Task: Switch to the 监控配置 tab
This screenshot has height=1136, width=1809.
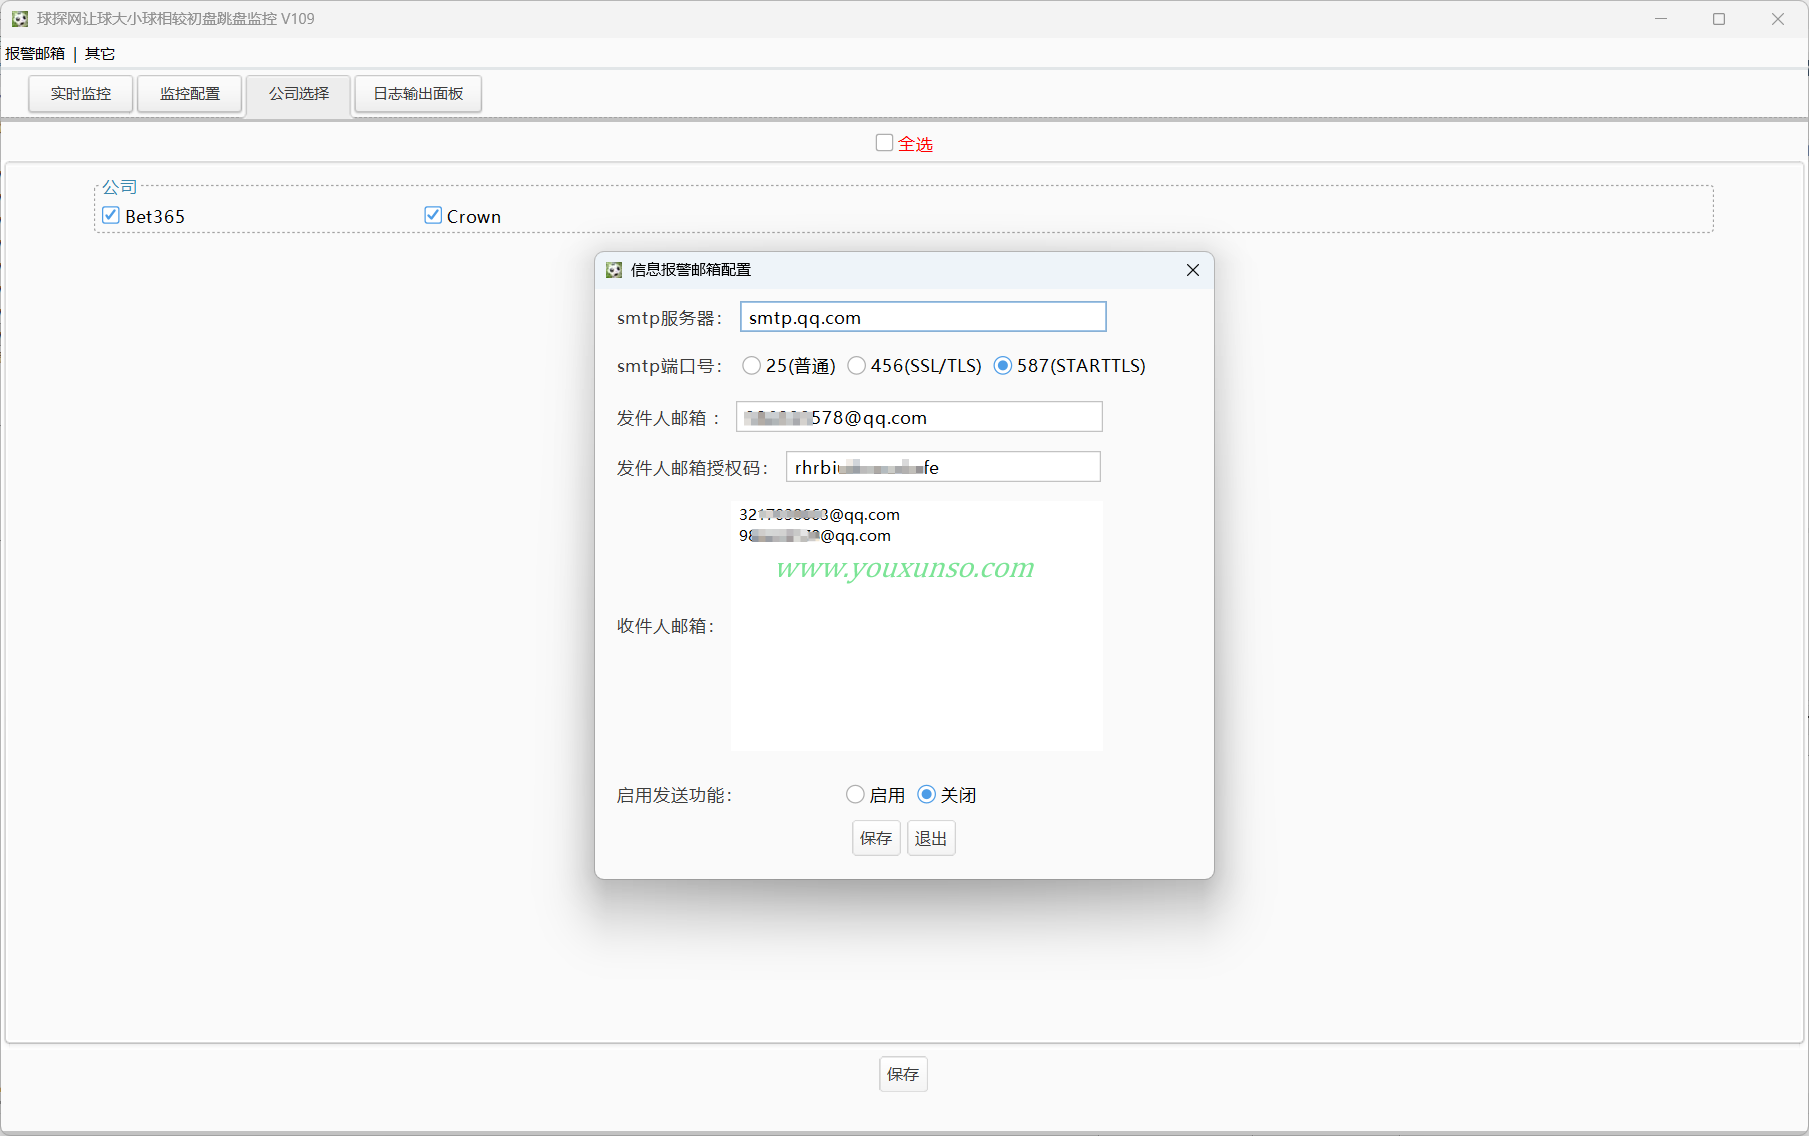Action: [190, 94]
